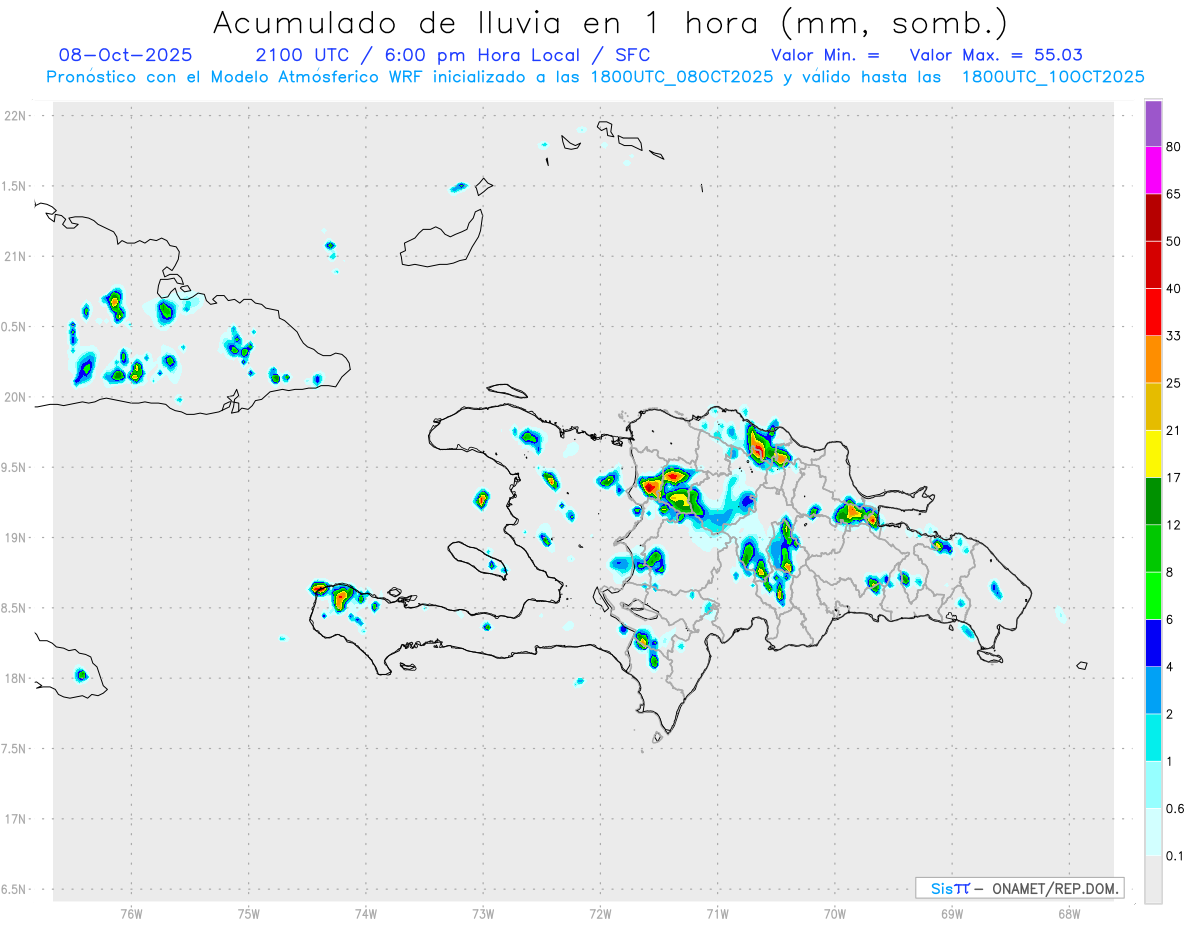The height and width of the screenshot is (927, 1200).
Task: Click the legend value "40"
Action: [x=1174, y=289]
